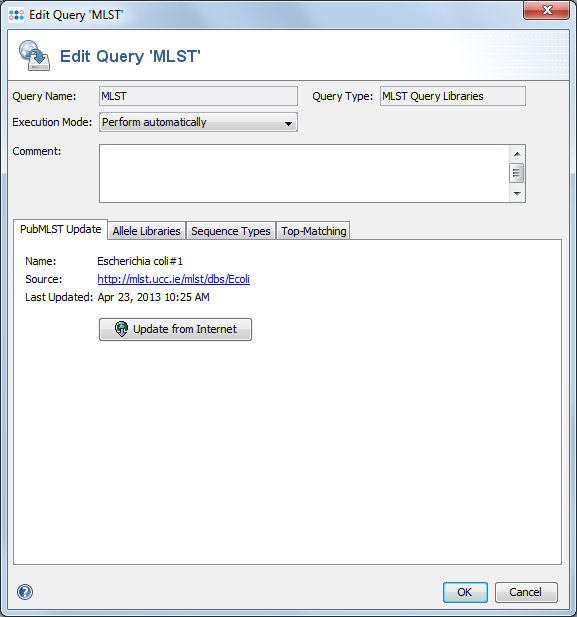Click the app icon in title bar

(x=16, y=15)
